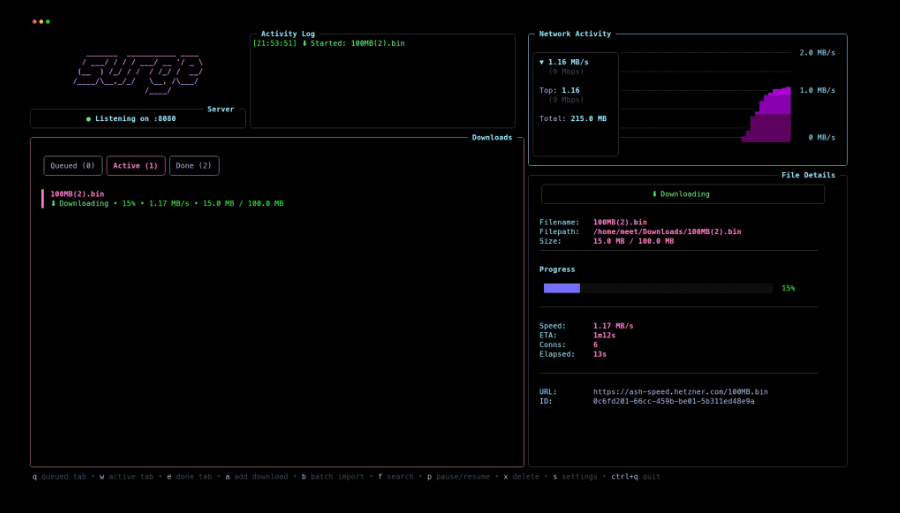Screen dimensions: 900x513
Task: Click the 'f search' shortcut hint
Action: 395,477
